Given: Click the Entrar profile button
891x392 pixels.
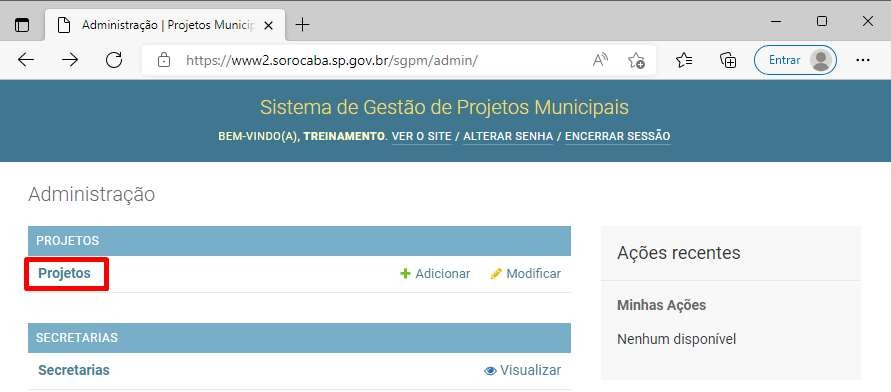Looking at the screenshot, I should coord(795,60).
